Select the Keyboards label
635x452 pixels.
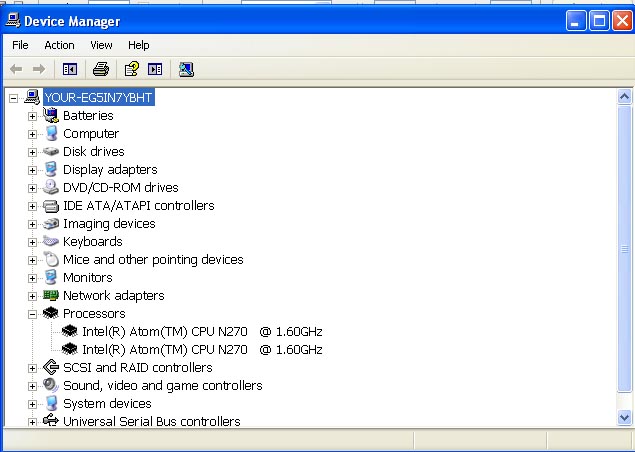93,241
